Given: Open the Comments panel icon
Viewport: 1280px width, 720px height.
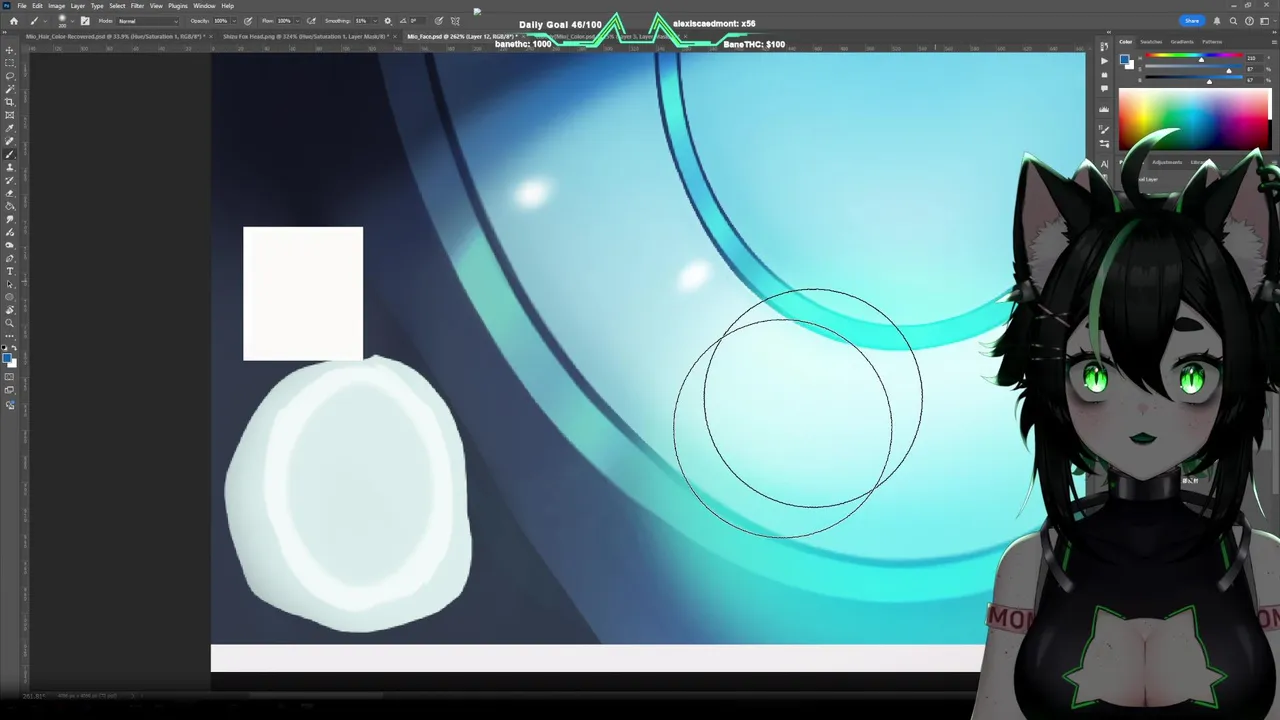Looking at the screenshot, I should [1104, 89].
